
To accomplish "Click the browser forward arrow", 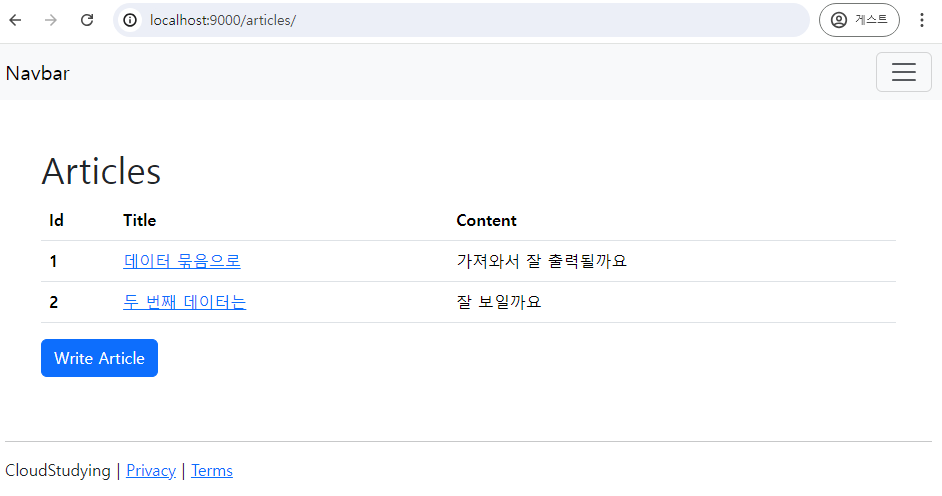I will point(51,20).
